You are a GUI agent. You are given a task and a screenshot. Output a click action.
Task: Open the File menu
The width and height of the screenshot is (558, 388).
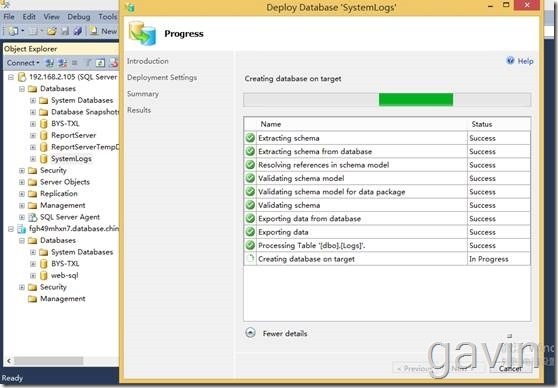point(9,17)
